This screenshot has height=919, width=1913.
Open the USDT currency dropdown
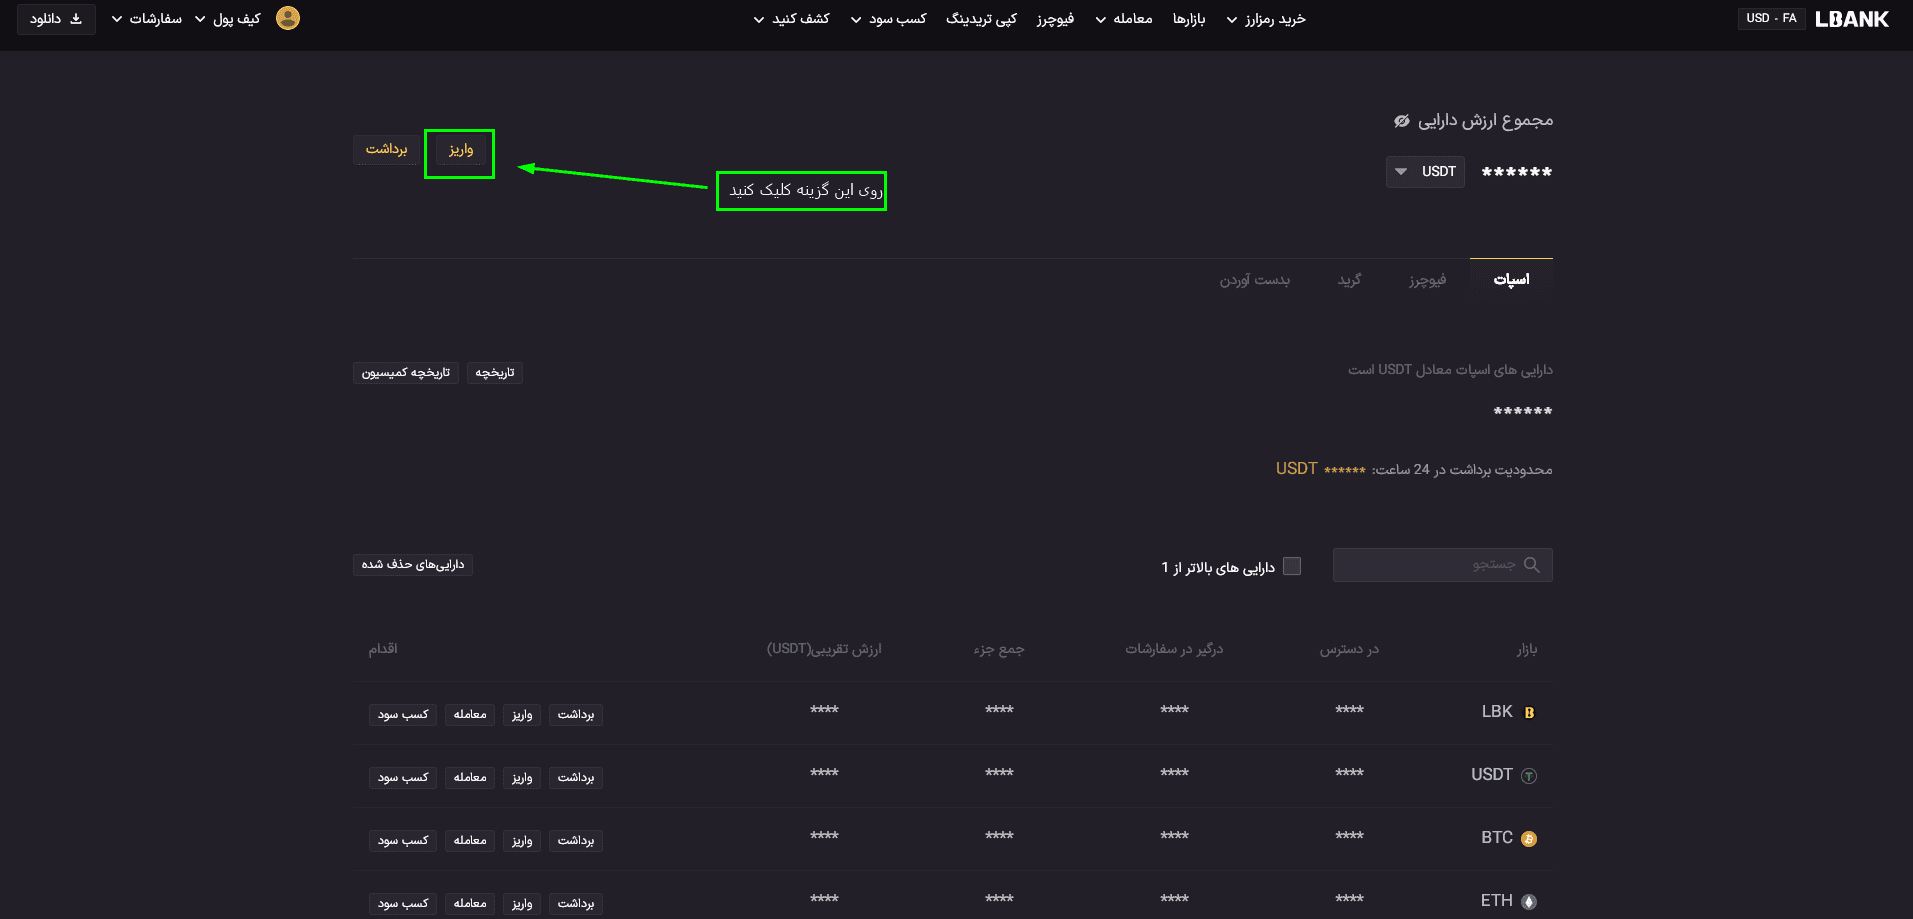point(1425,172)
